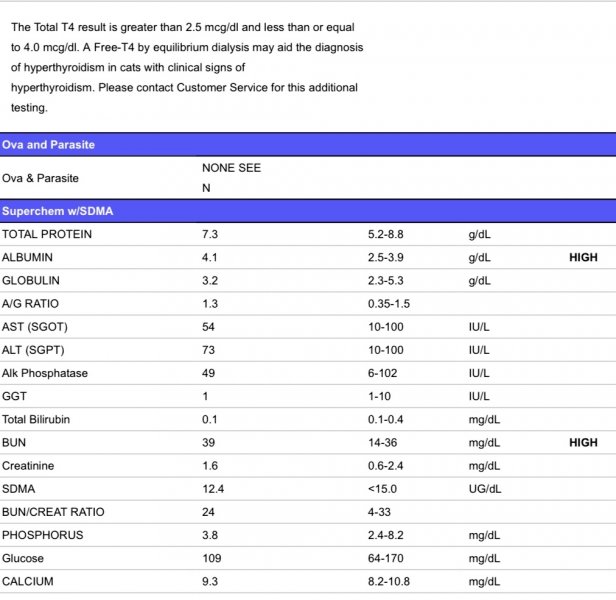Select the CALCIUM result value 9.3

210,581
